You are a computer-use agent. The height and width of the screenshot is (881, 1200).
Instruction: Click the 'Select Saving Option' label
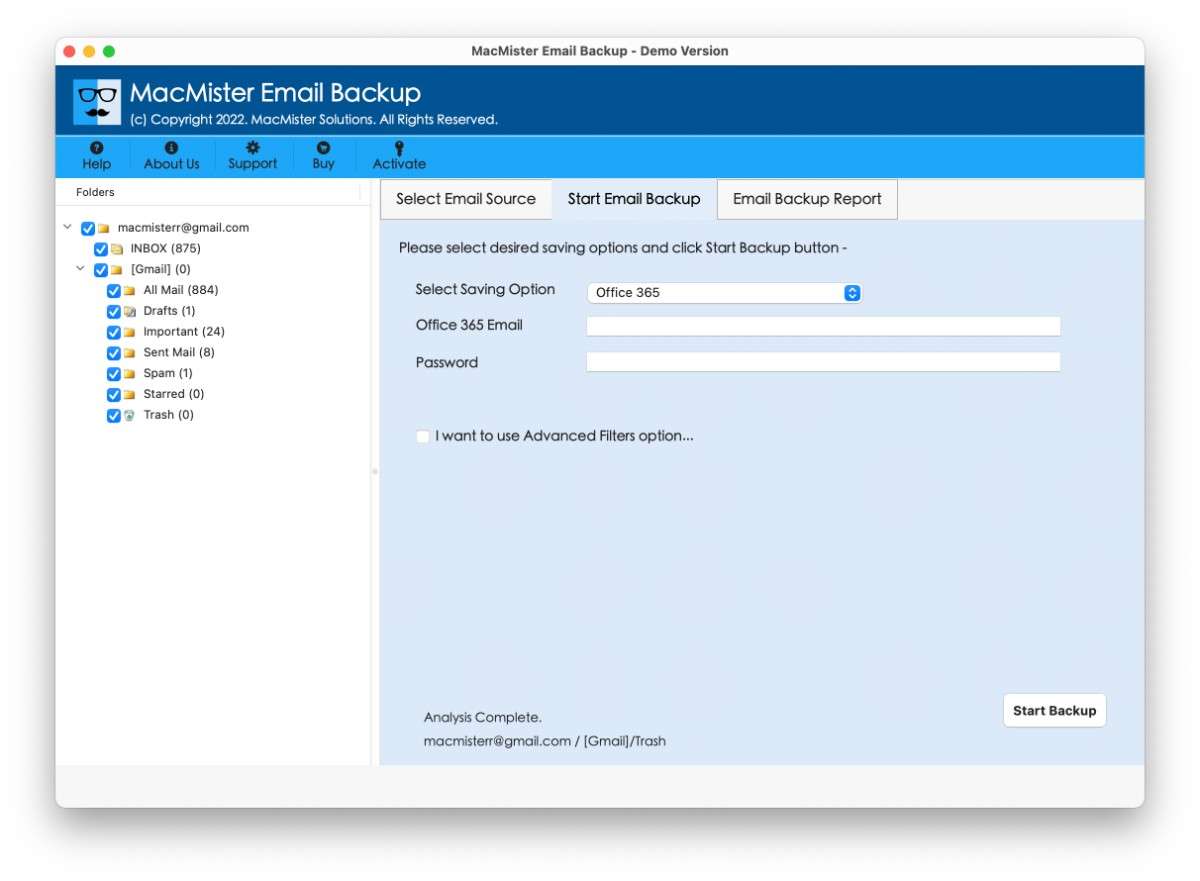point(485,290)
